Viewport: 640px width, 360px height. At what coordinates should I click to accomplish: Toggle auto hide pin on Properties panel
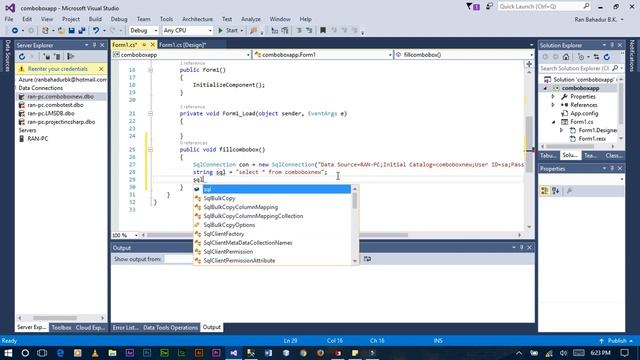pyautogui.click(x=612, y=168)
